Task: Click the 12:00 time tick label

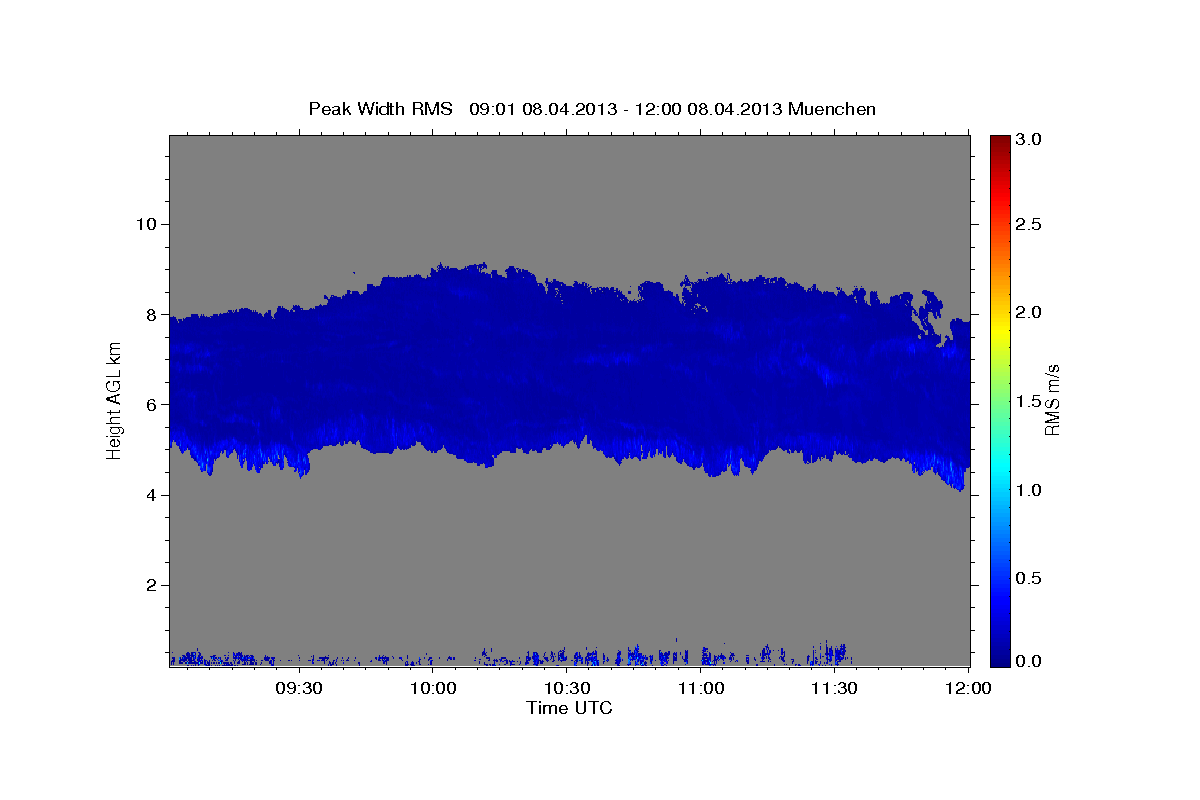Action: coord(968,688)
